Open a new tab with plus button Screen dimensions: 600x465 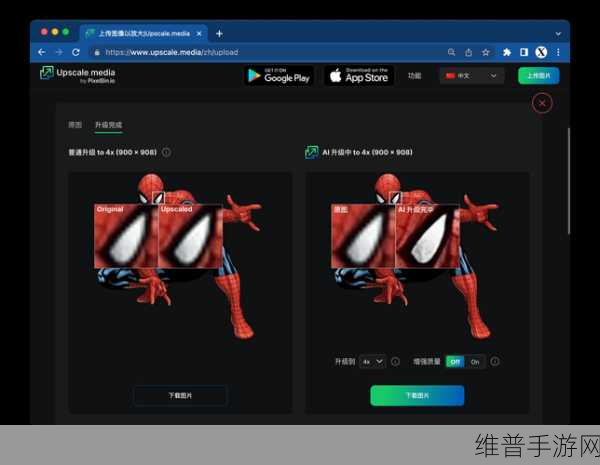[219, 34]
